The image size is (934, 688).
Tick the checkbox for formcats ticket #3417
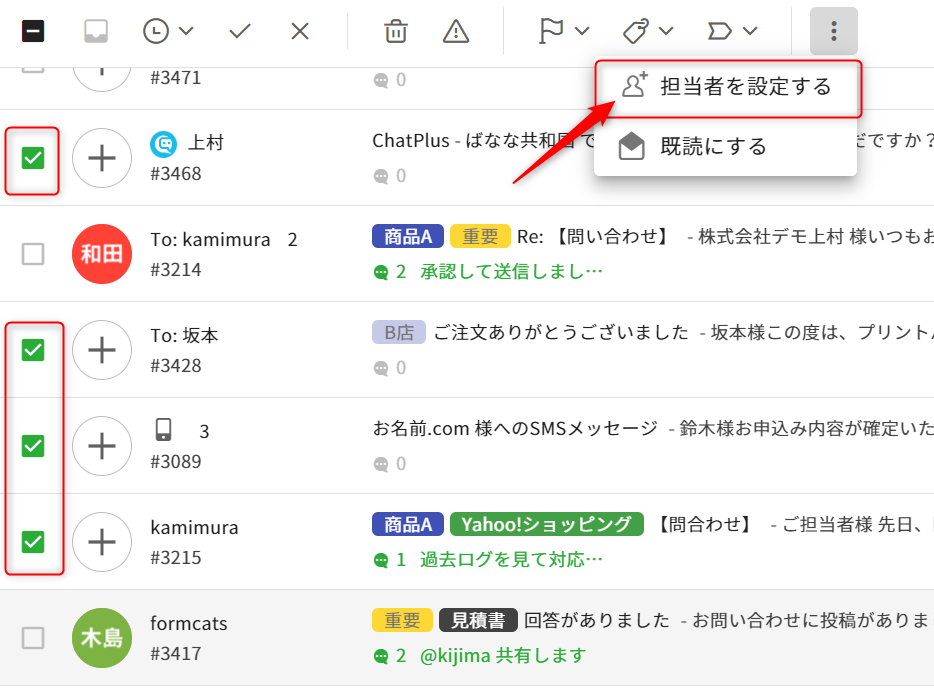(x=33, y=638)
